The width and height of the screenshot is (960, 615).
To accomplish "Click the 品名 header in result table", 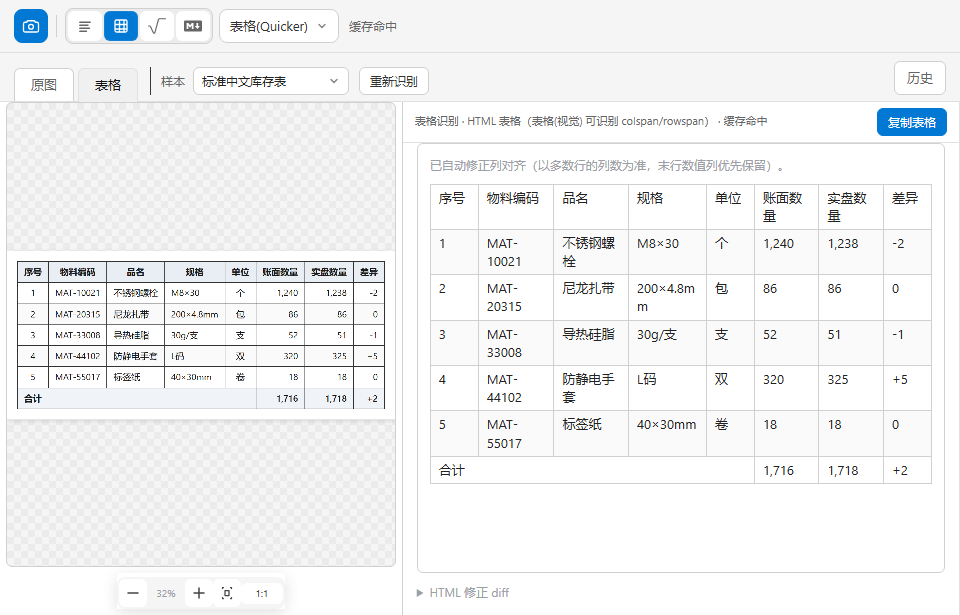I will pos(591,207).
